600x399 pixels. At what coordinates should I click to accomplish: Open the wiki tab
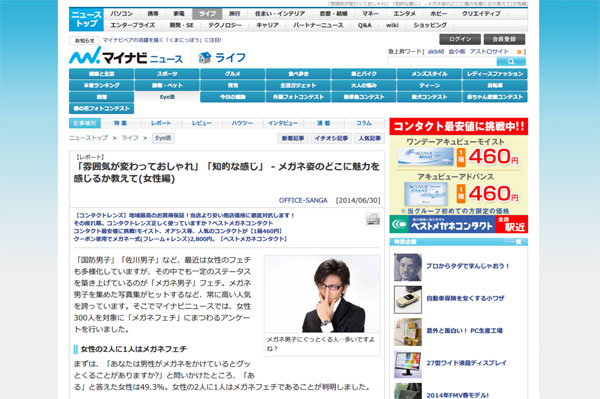click(392, 25)
